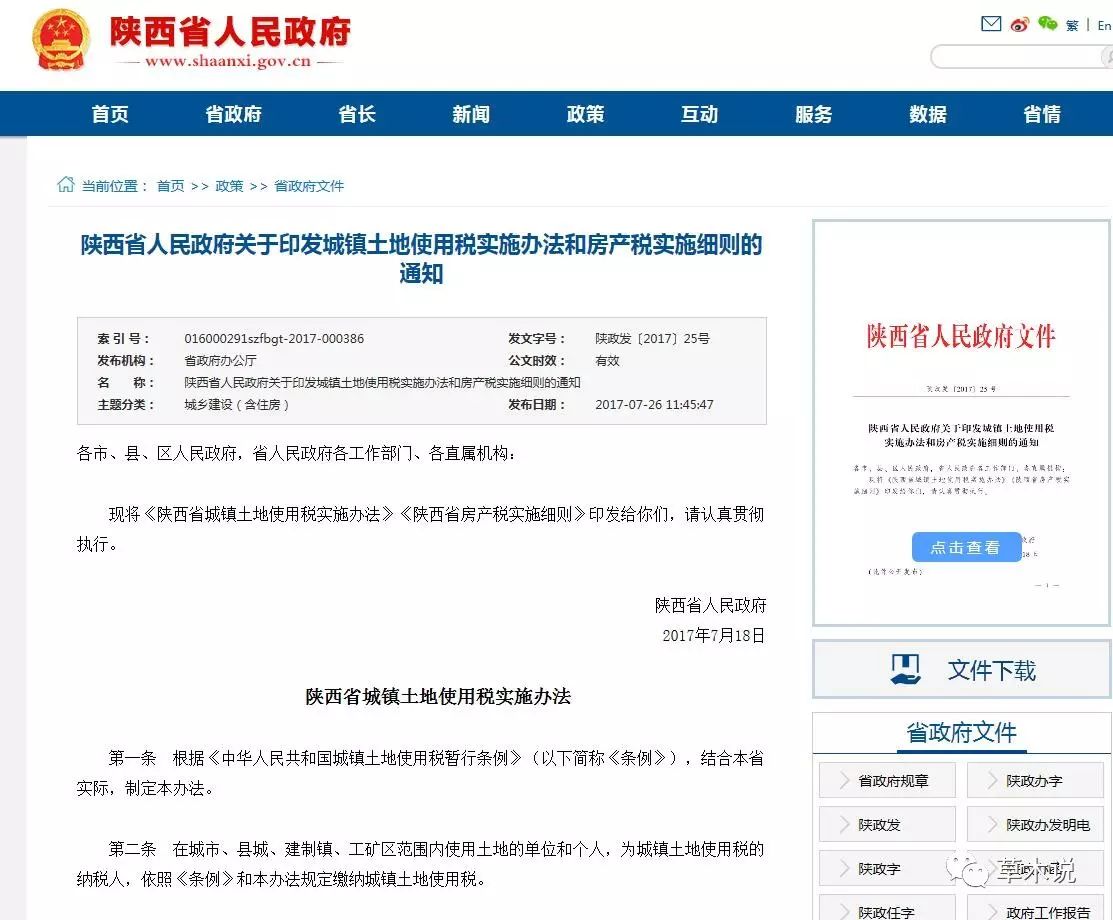1113x920 pixels.
Task: Click the mail envelope icon
Action: pyautogui.click(x=991, y=24)
